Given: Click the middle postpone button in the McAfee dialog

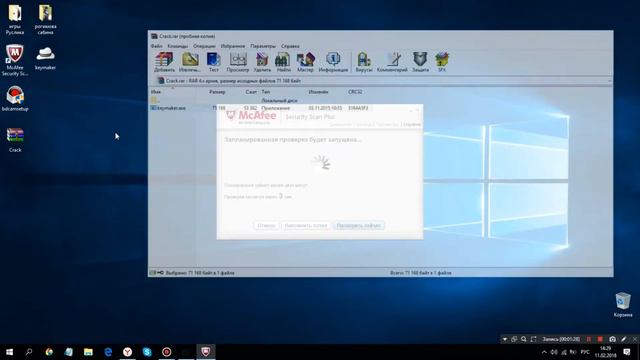Looking at the screenshot, I should coord(306,225).
